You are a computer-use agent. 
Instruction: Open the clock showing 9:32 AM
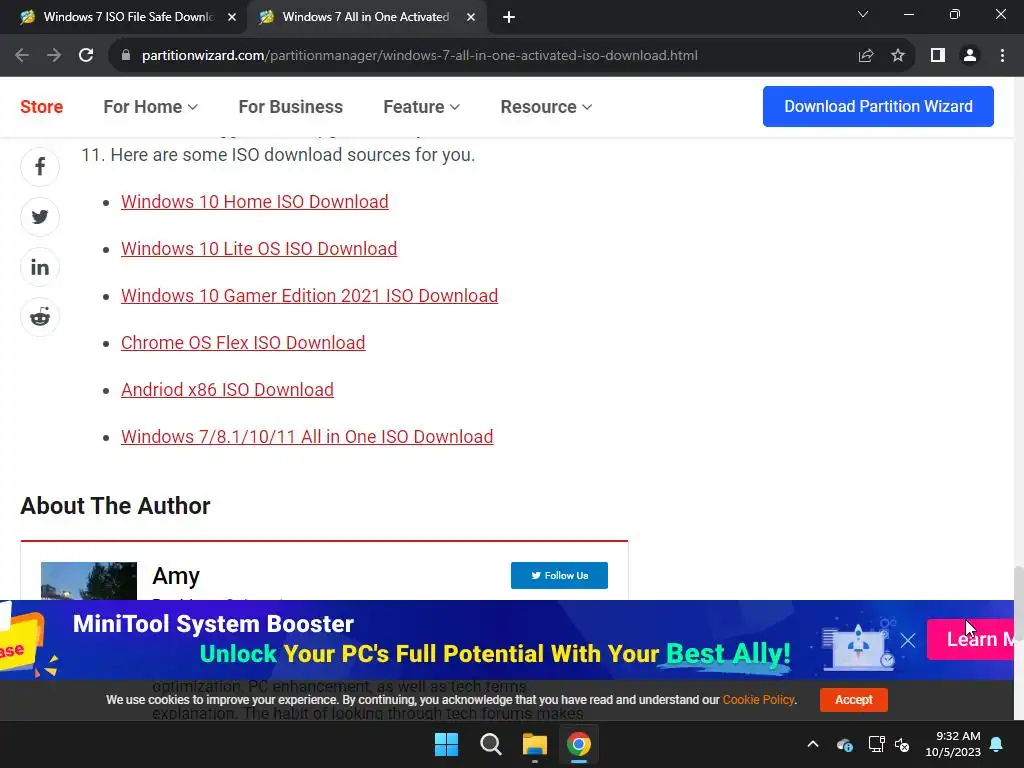click(x=953, y=744)
